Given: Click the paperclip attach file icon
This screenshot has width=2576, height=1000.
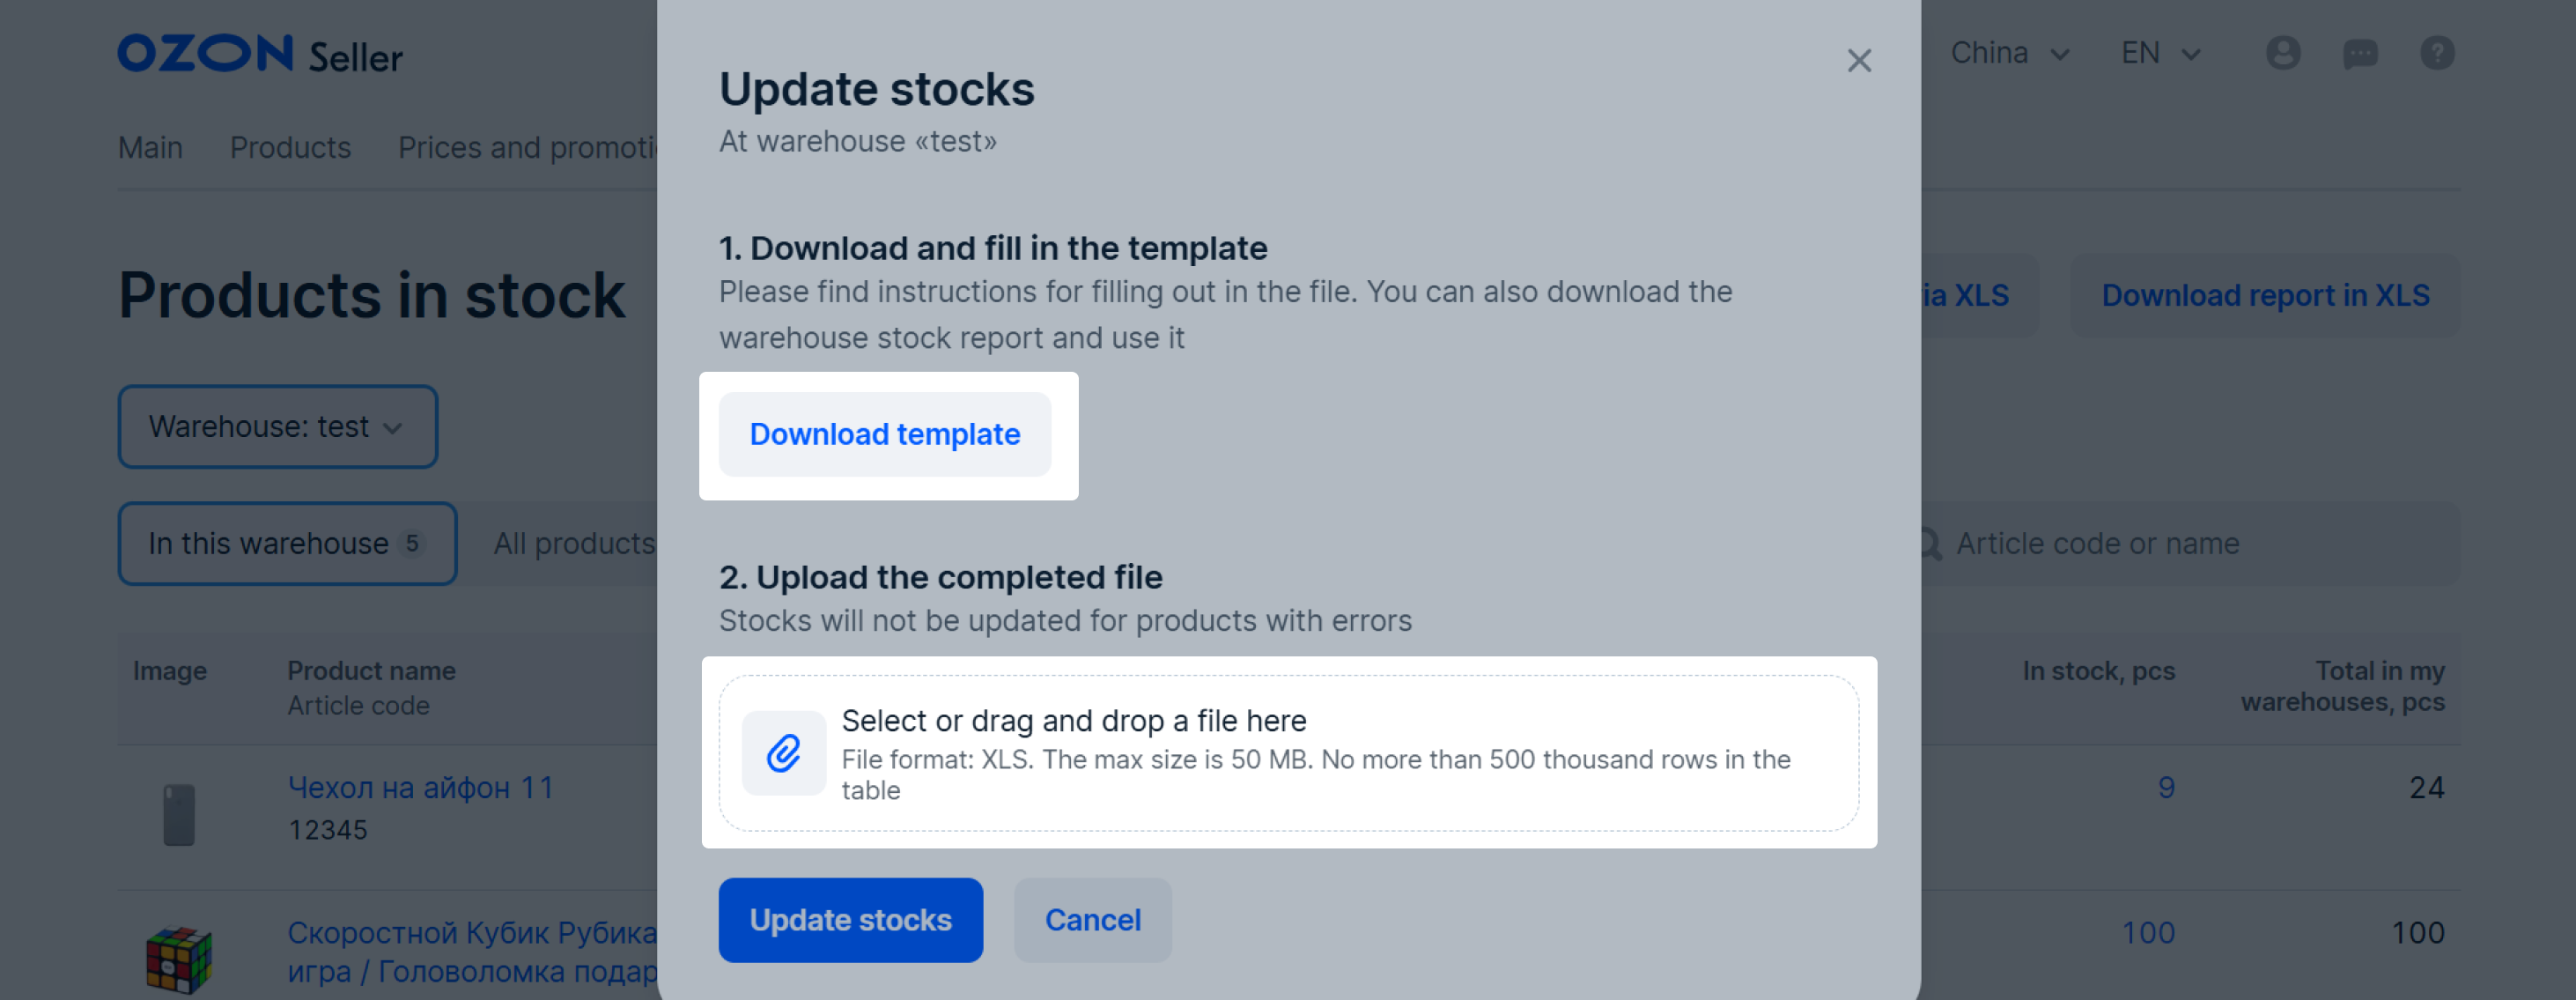Looking at the screenshot, I should click(x=783, y=753).
